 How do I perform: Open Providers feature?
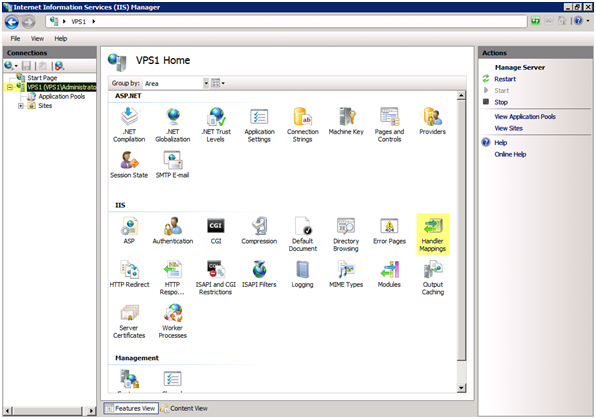tap(433, 121)
